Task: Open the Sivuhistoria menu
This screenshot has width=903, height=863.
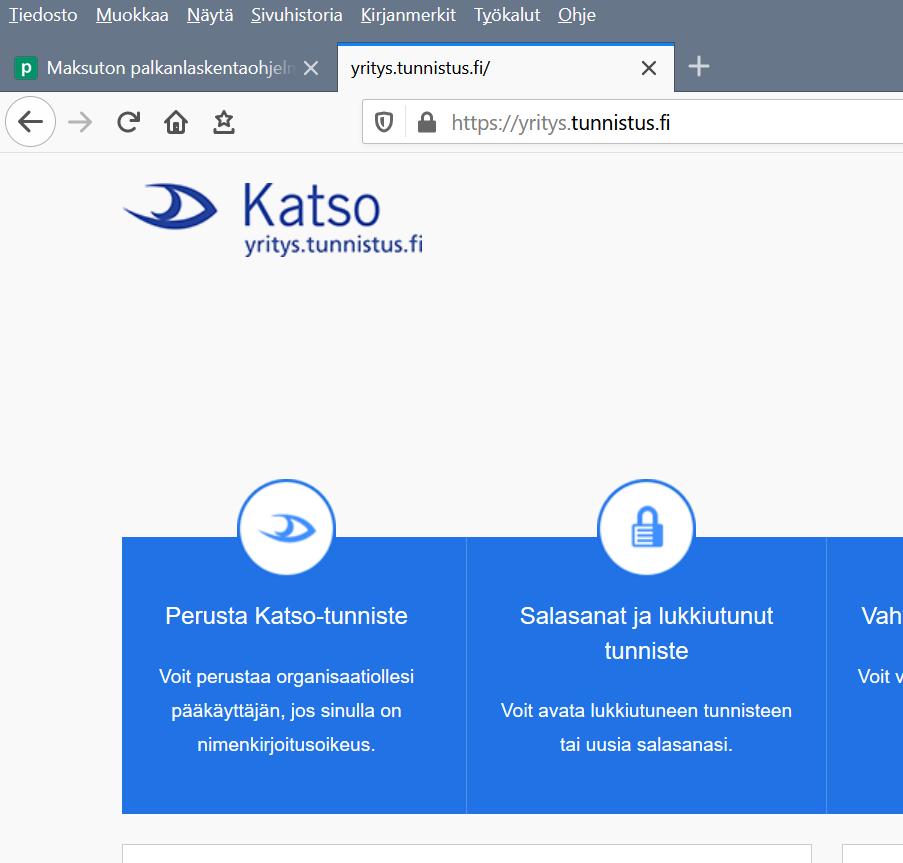Action: coord(297,15)
